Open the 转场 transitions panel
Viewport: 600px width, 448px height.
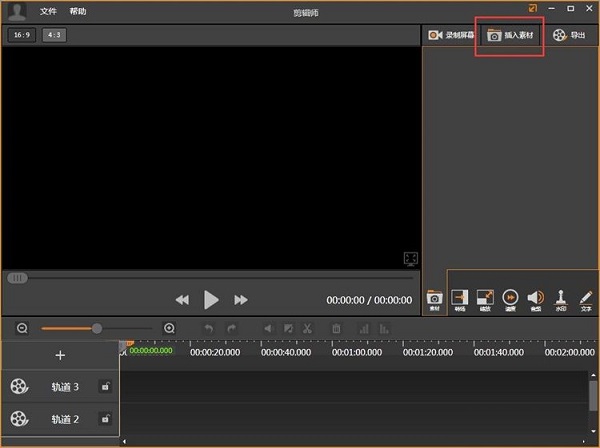[x=460, y=299]
